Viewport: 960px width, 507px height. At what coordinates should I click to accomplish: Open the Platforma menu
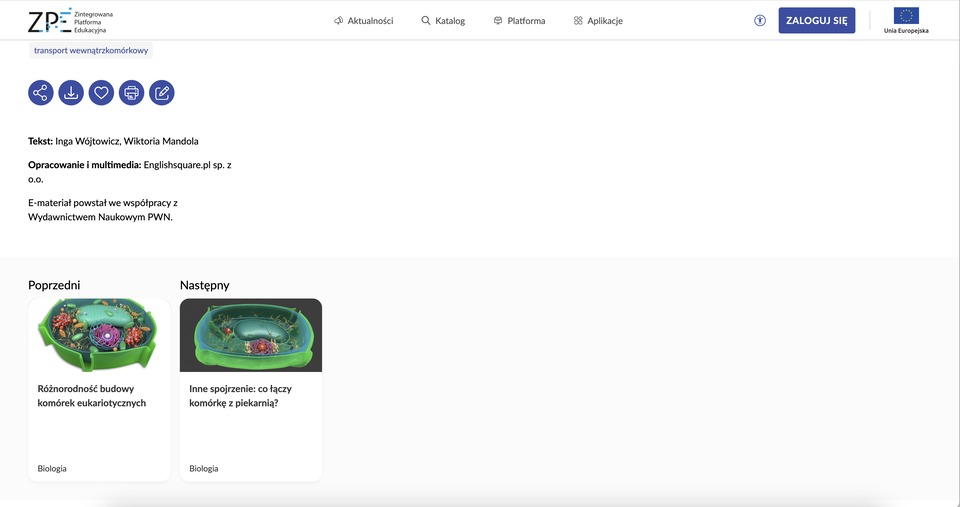519,21
